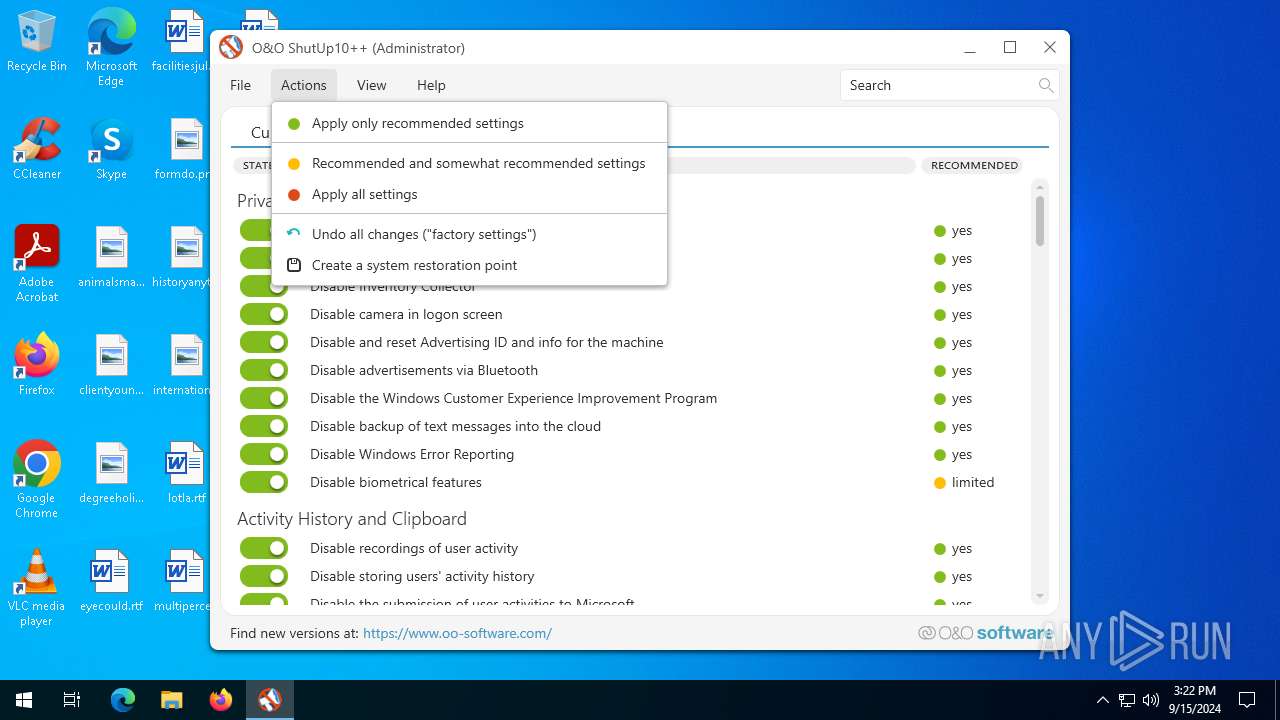The image size is (1280, 720).
Task: Open the View menu
Action: 371,85
